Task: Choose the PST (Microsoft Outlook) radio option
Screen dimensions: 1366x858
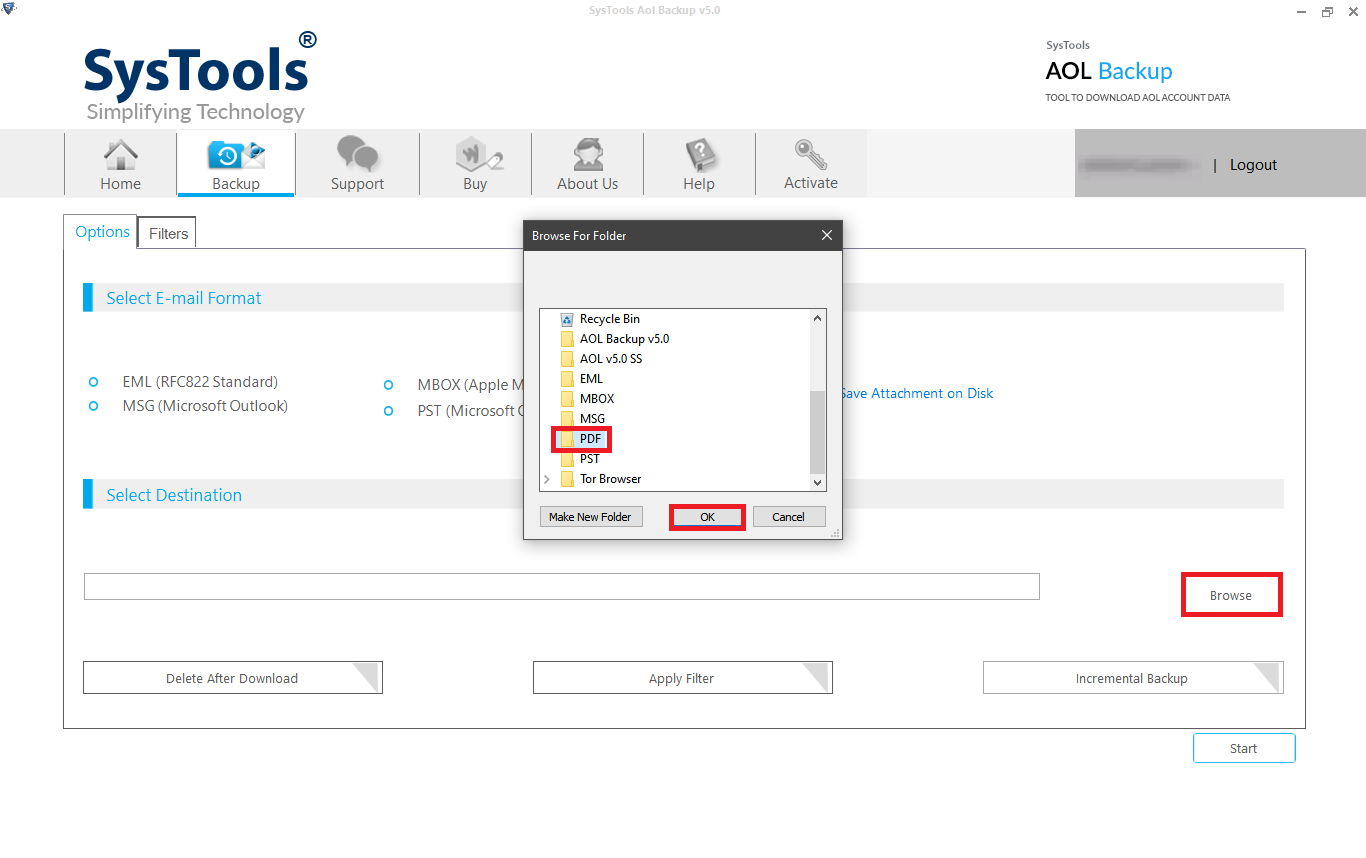Action: (x=389, y=411)
